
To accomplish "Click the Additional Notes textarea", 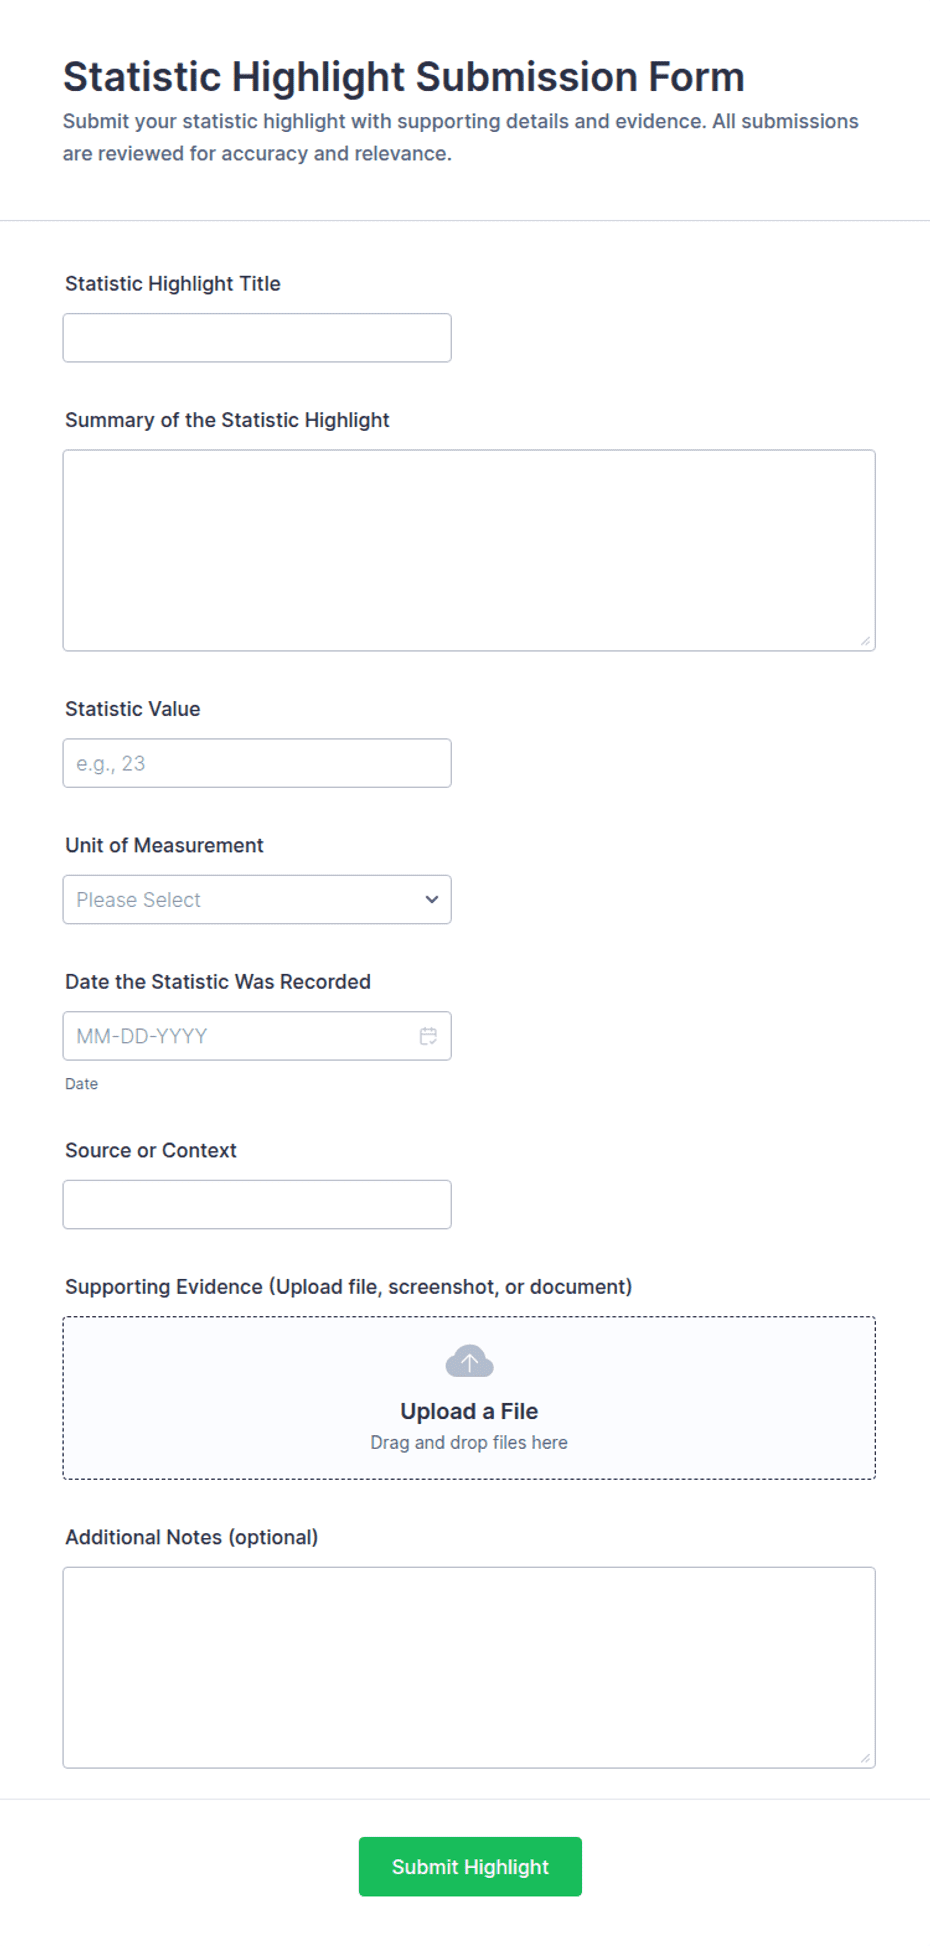I will (469, 1667).
